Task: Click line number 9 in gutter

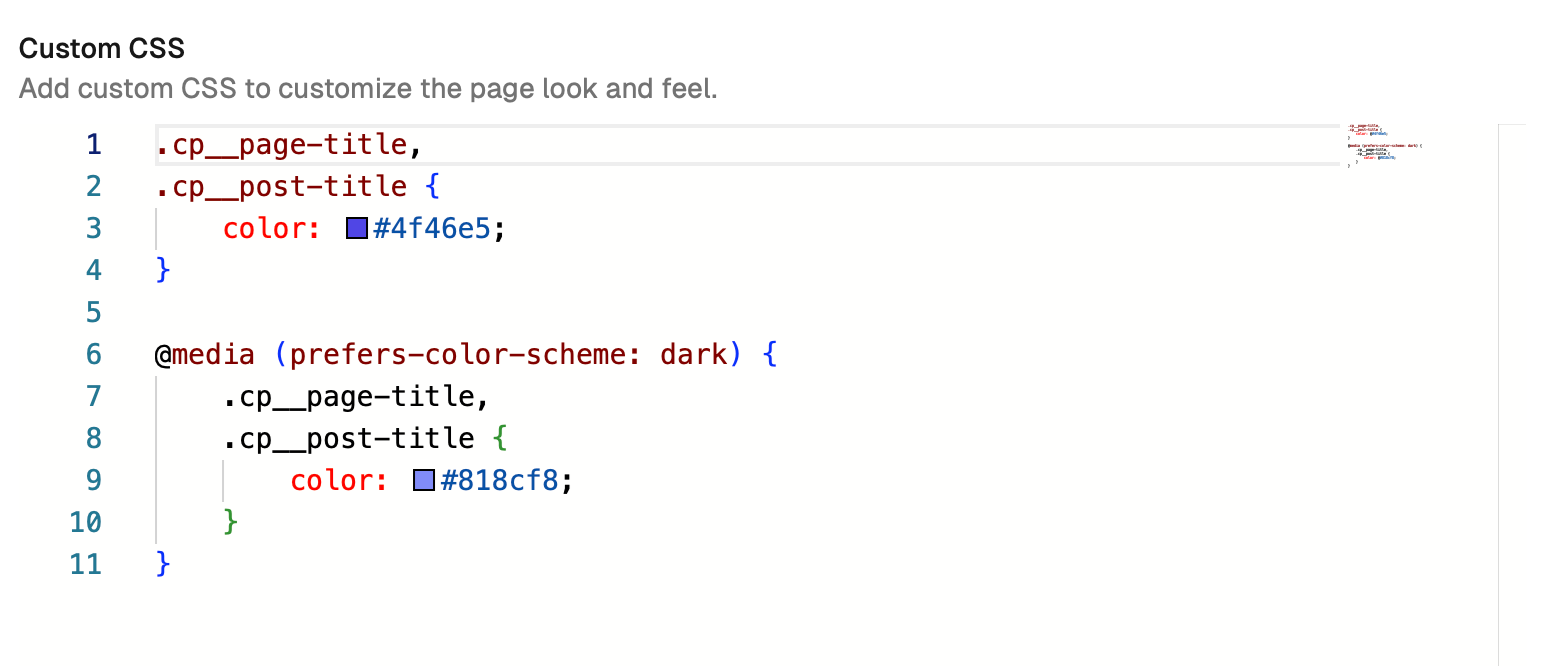Action: (93, 481)
